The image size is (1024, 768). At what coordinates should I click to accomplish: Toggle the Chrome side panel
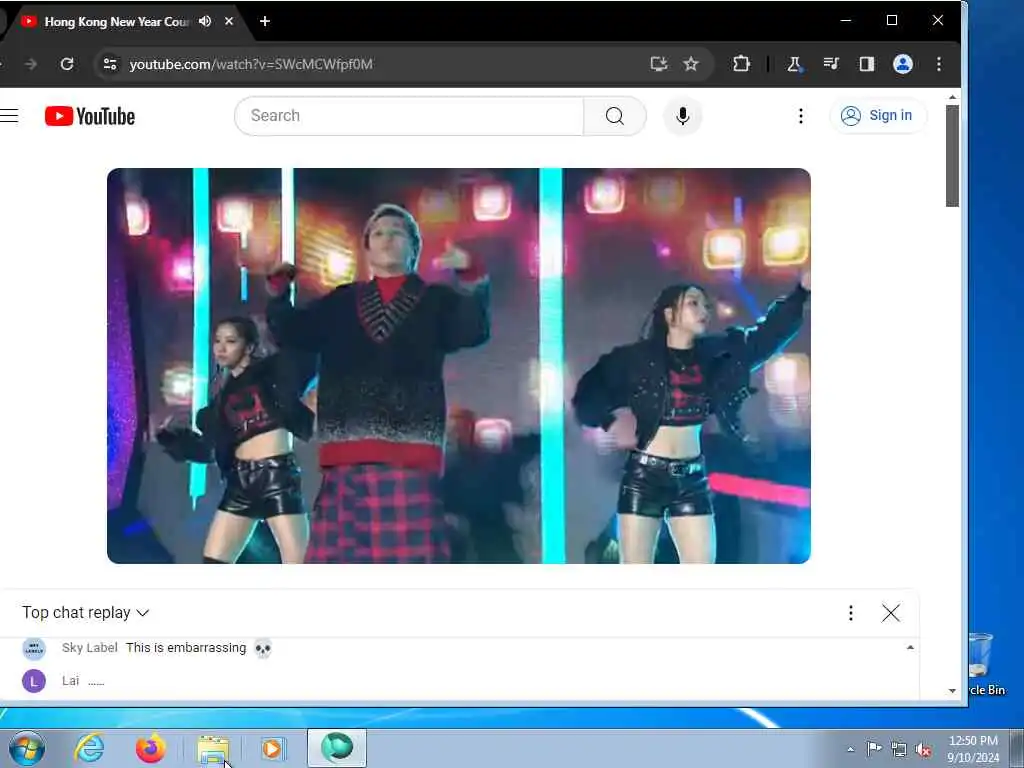click(x=867, y=64)
